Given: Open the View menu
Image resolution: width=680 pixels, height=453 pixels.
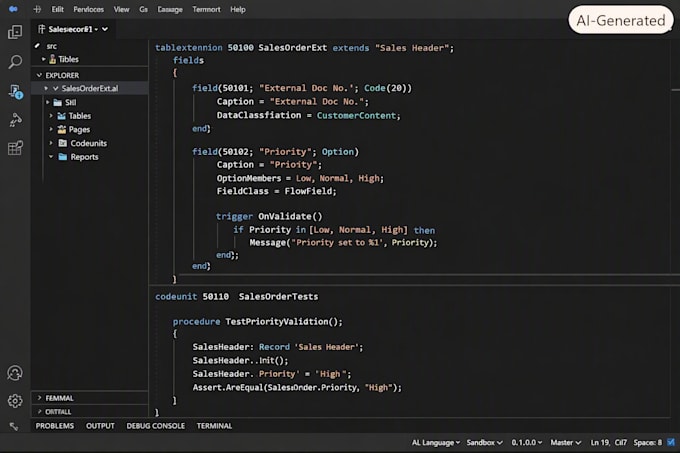Looking at the screenshot, I should pos(121,9).
